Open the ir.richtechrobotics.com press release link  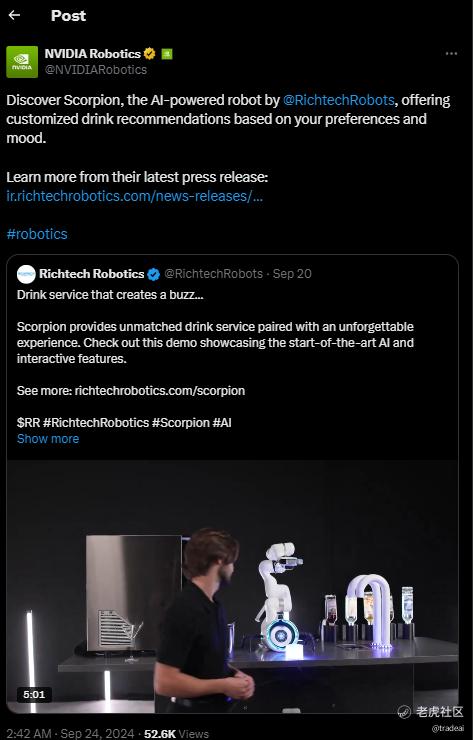point(135,196)
